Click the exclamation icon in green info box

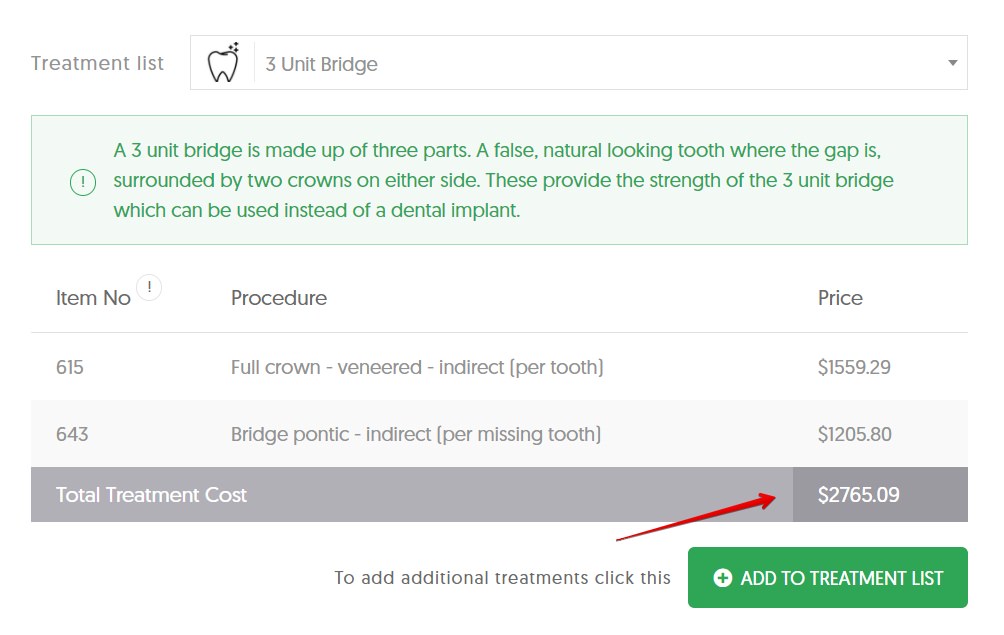tap(83, 182)
